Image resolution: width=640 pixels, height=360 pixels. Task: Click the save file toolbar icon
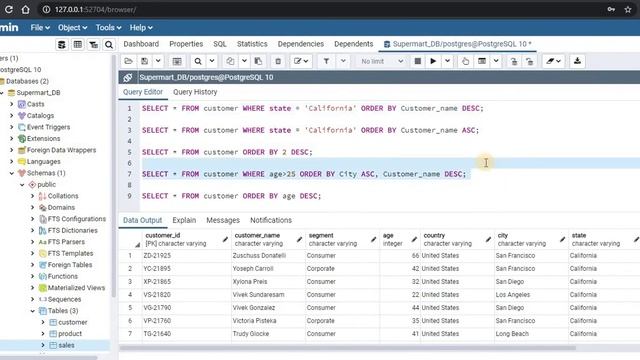click(x=144, y=61)
